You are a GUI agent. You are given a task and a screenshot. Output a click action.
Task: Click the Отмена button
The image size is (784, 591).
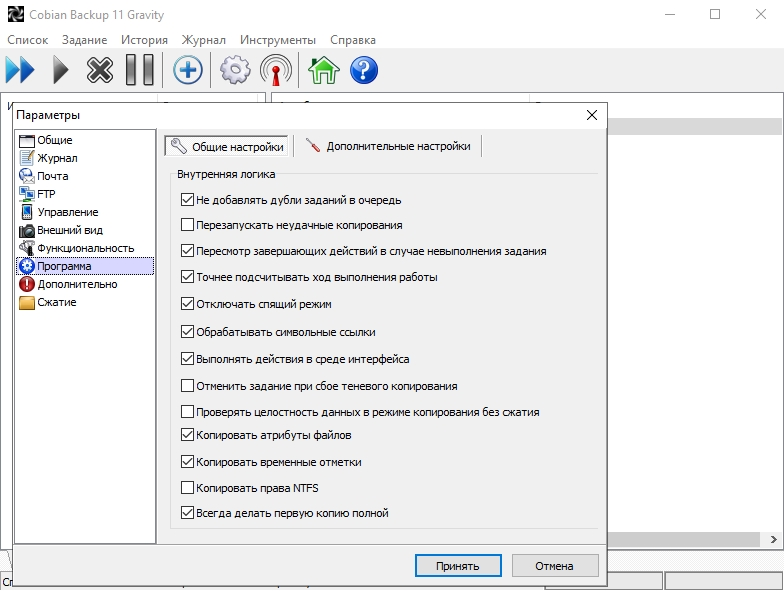tap(554, 566)
